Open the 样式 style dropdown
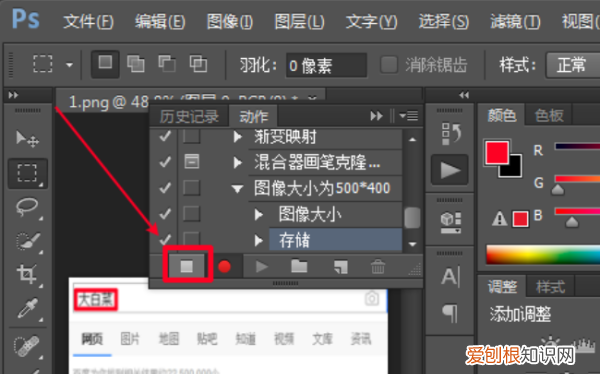This screenshot has width=600, height=374. tap(573, 65)
